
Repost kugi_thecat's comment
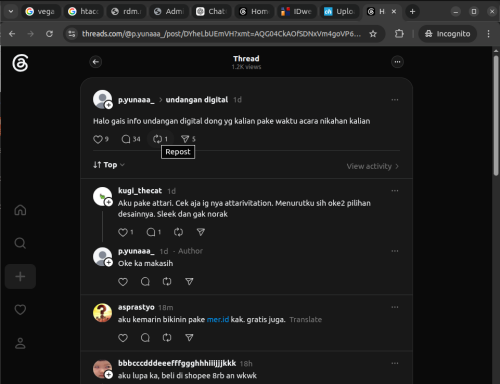pyautogui.click(x=178, y=232)
